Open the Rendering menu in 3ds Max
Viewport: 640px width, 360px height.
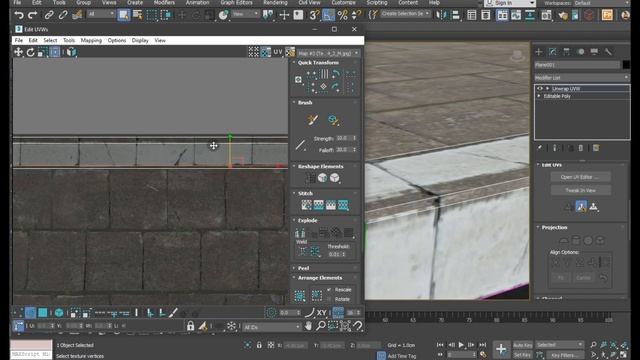click(x=275, y=2)
